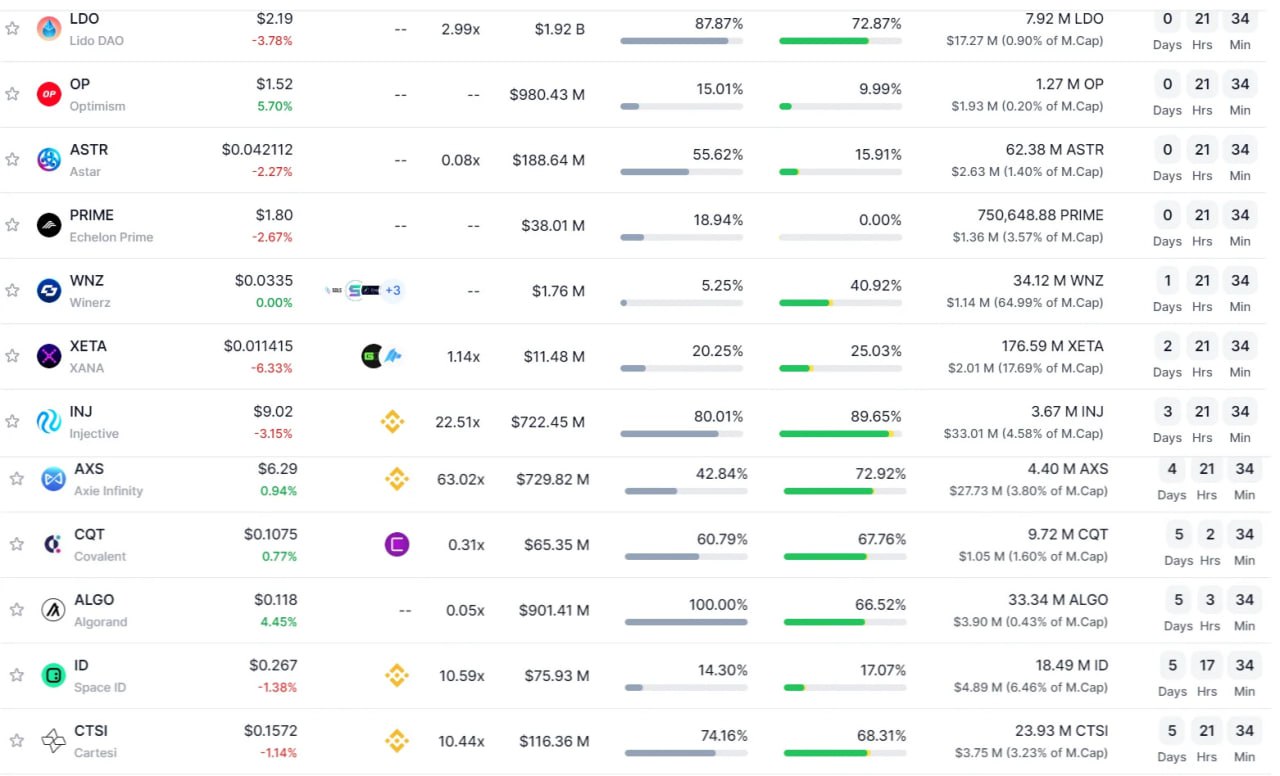This screenshot has height=776, width=1280.
Task: Star the XETA XANA row
Action: [12, 356]
